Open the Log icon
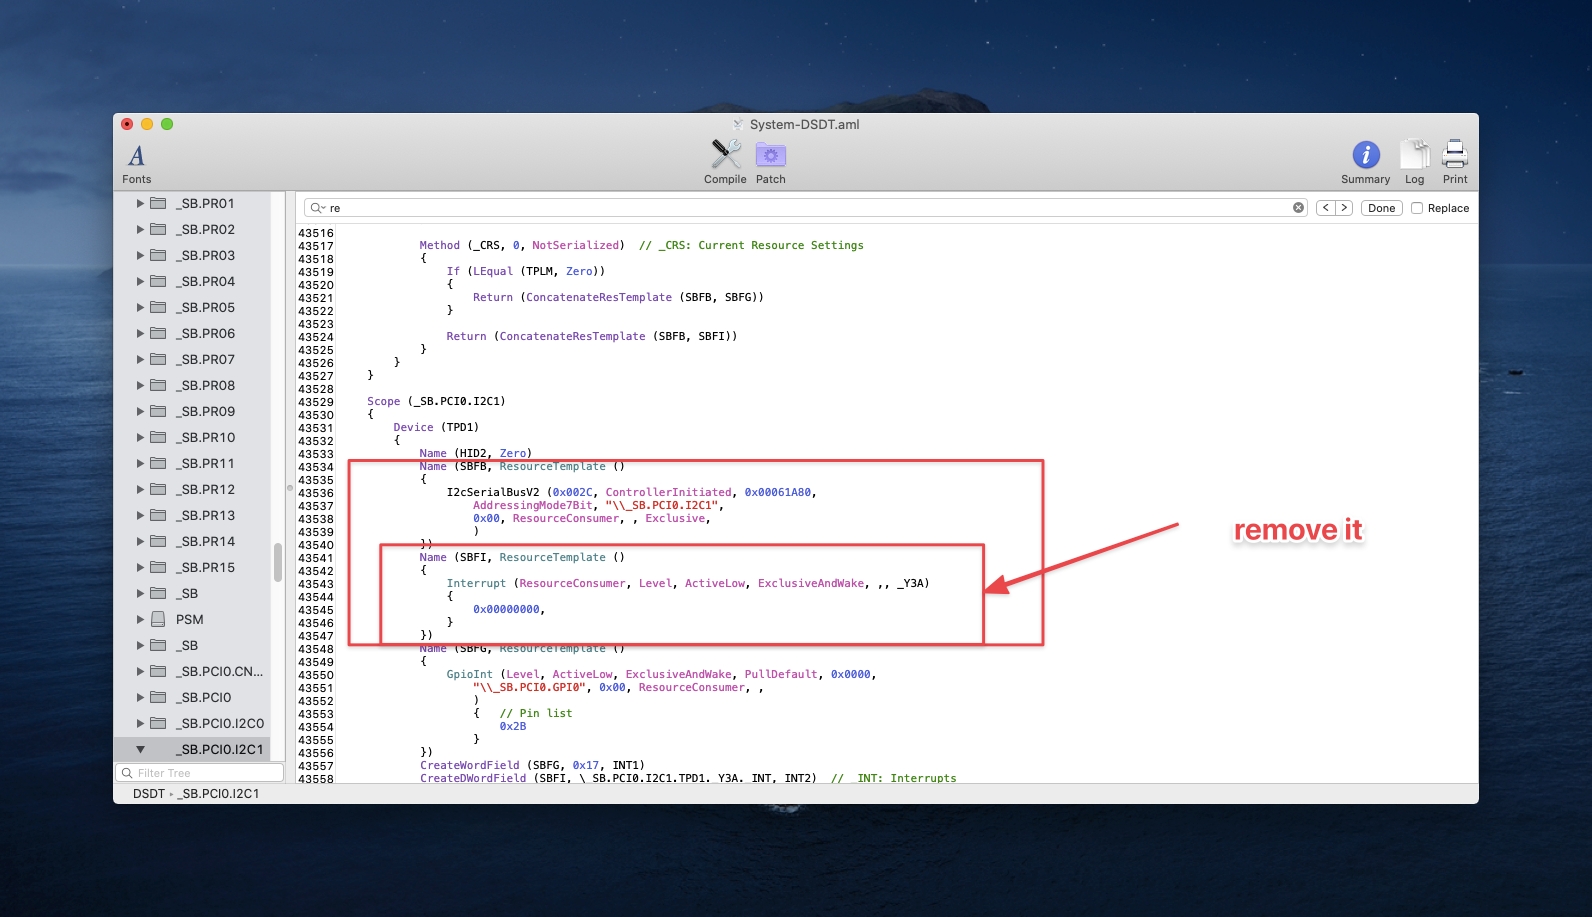This screenshot has height=917, width=1592. [1414, 155]
